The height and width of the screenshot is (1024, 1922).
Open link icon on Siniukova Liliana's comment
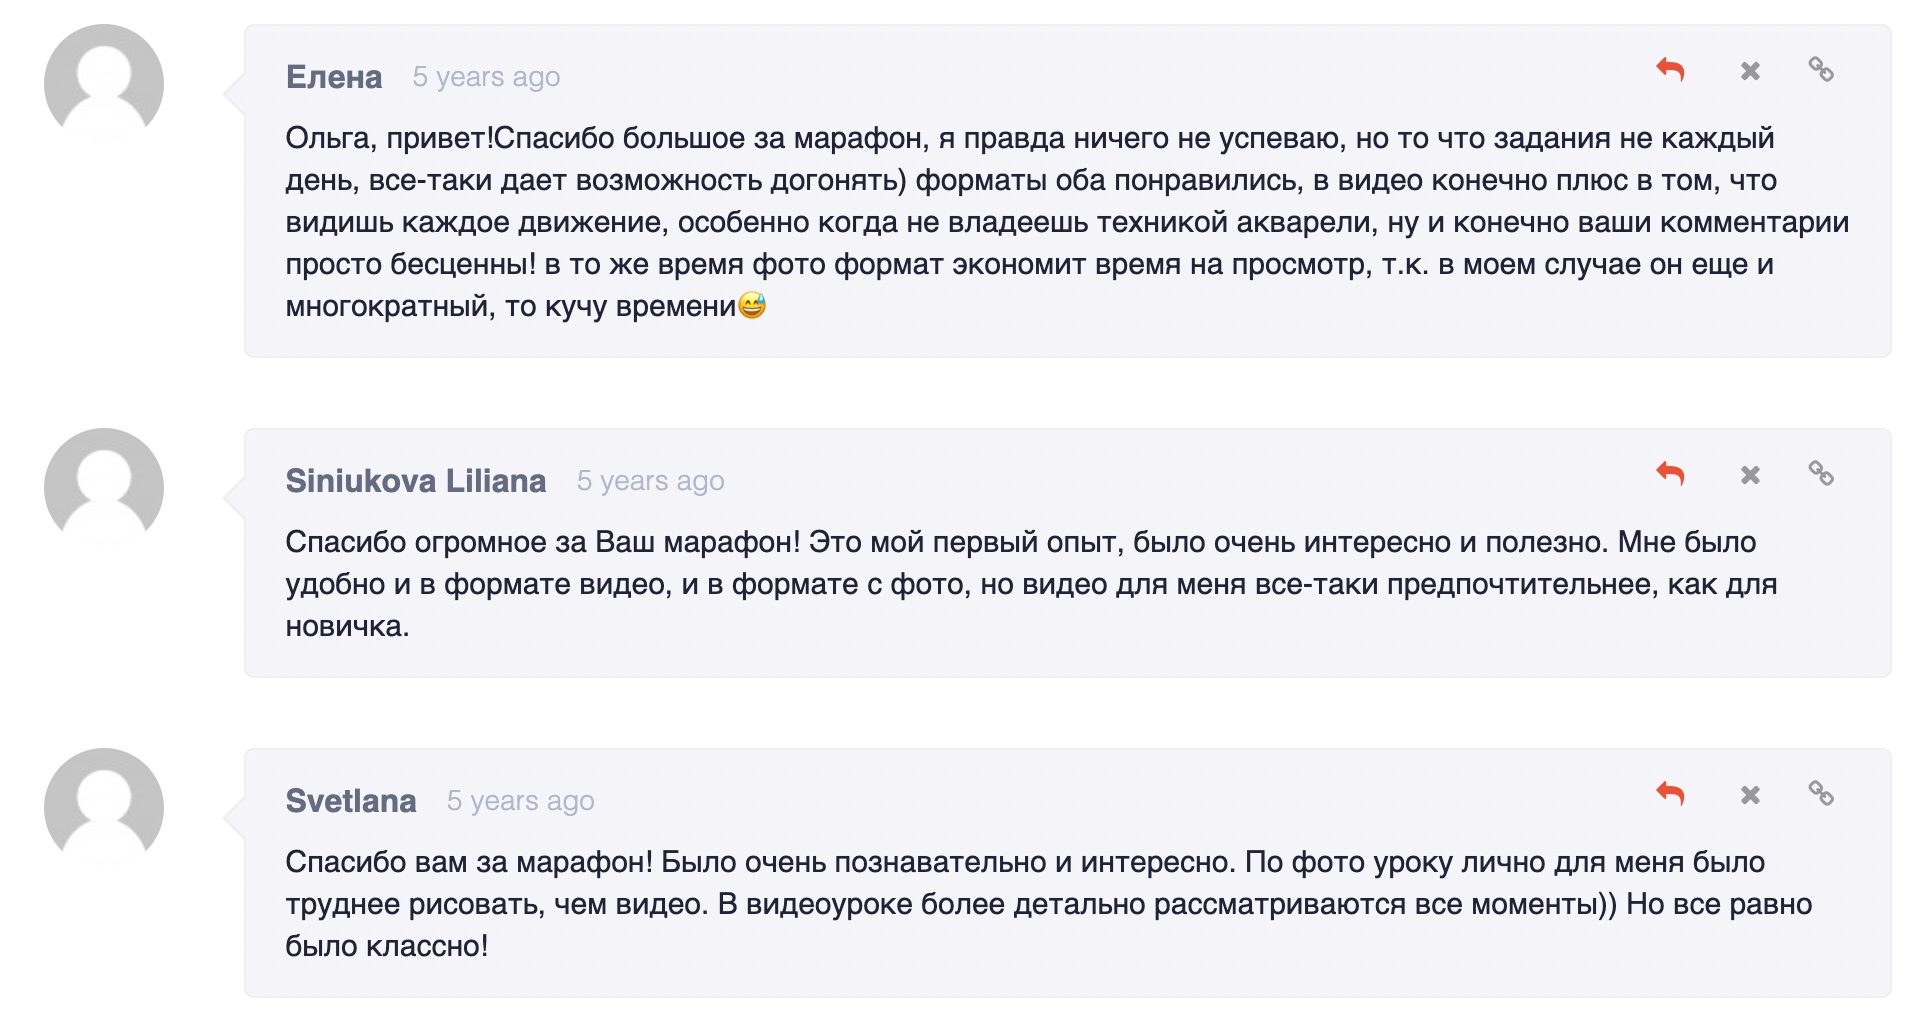[x=1821, y=474]
